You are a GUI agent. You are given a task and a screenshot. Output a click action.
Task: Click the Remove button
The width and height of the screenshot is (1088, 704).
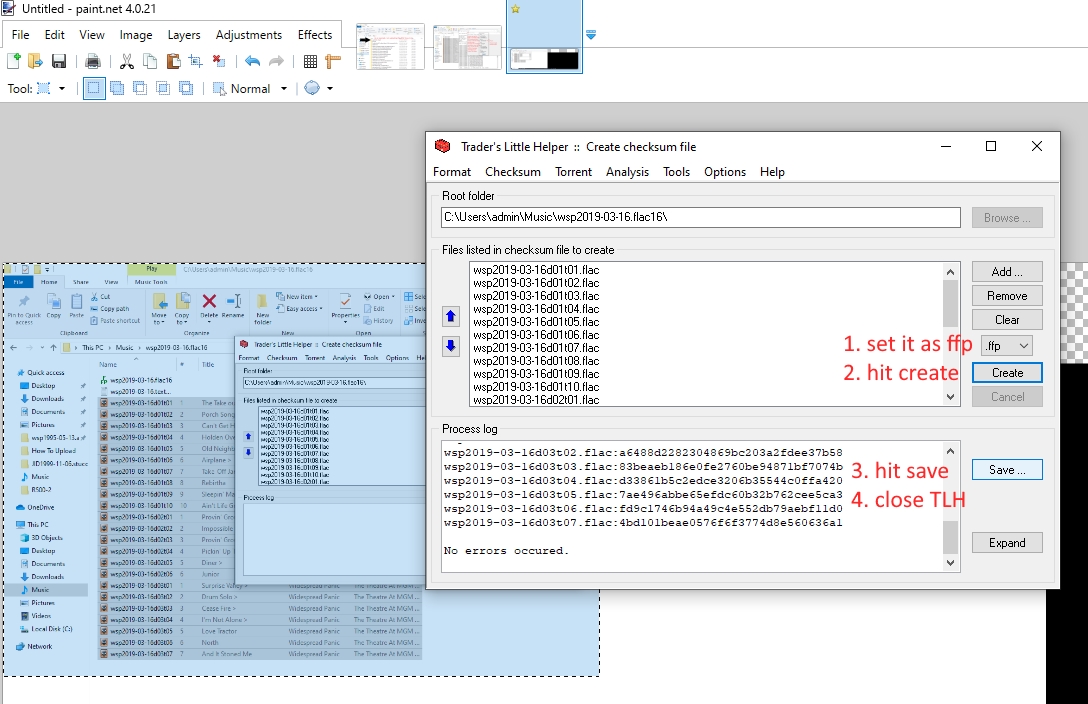(1007, 295)
